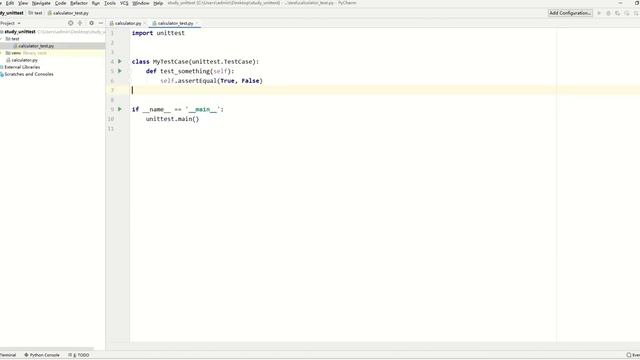Viewport: 640px width, 360px height.
Task: Open the Terminal tool window
Action: [8, 355]
